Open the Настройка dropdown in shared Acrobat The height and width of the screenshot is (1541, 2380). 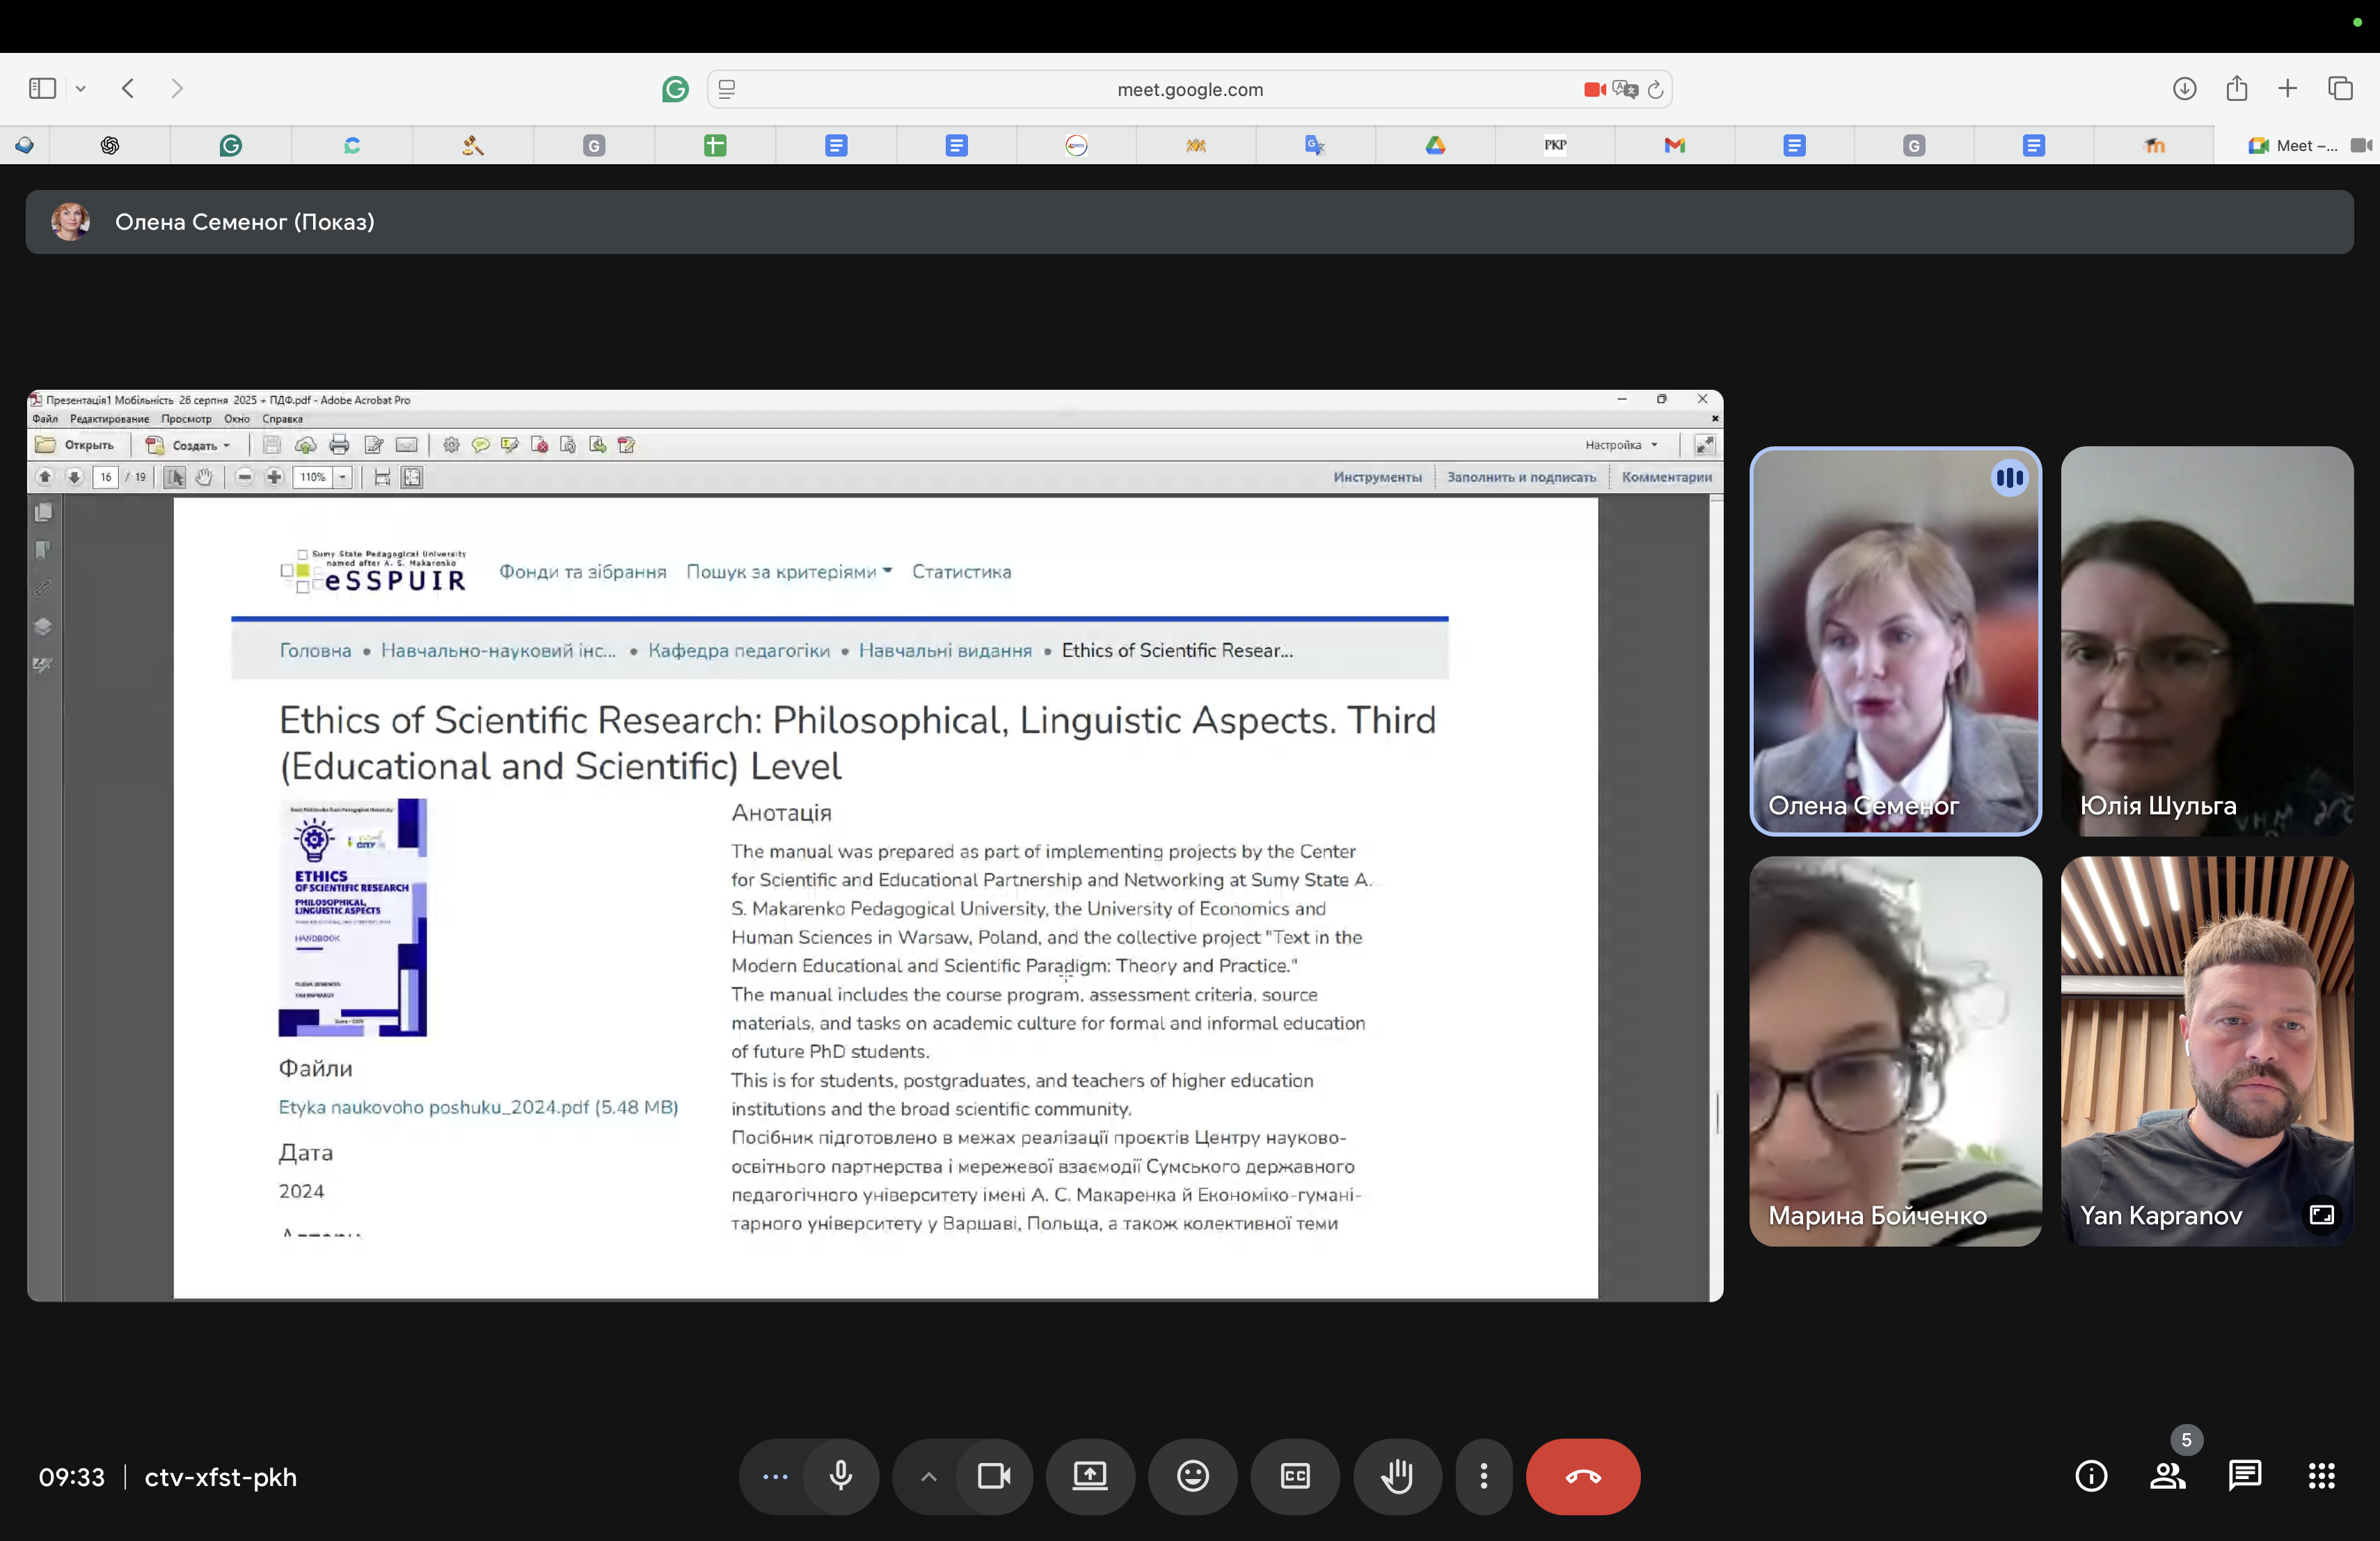pyautogui.click(x=1621, y=445)
